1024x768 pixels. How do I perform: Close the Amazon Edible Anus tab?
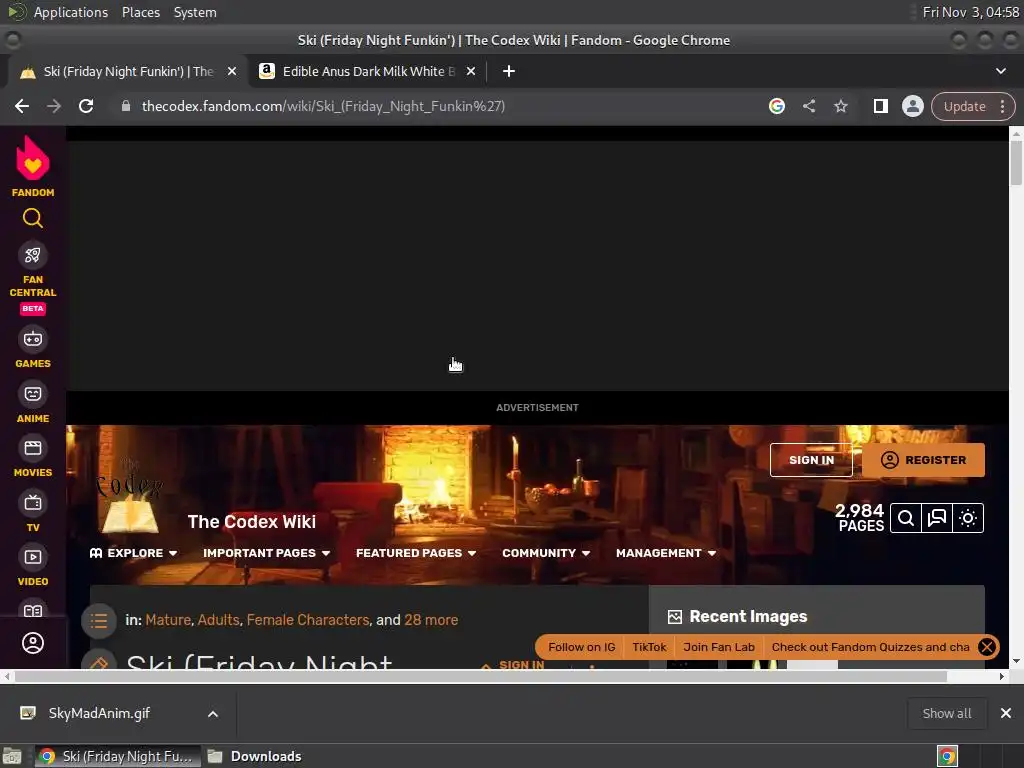[x=471, y=71]
